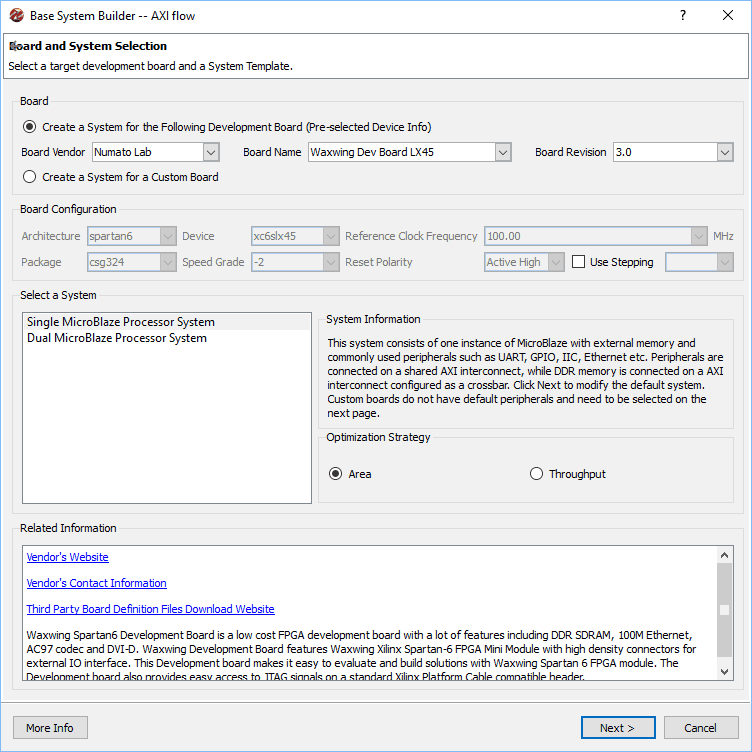Close the Base System Builder dialog
This screenshot has height=752, width=752.
728,16
